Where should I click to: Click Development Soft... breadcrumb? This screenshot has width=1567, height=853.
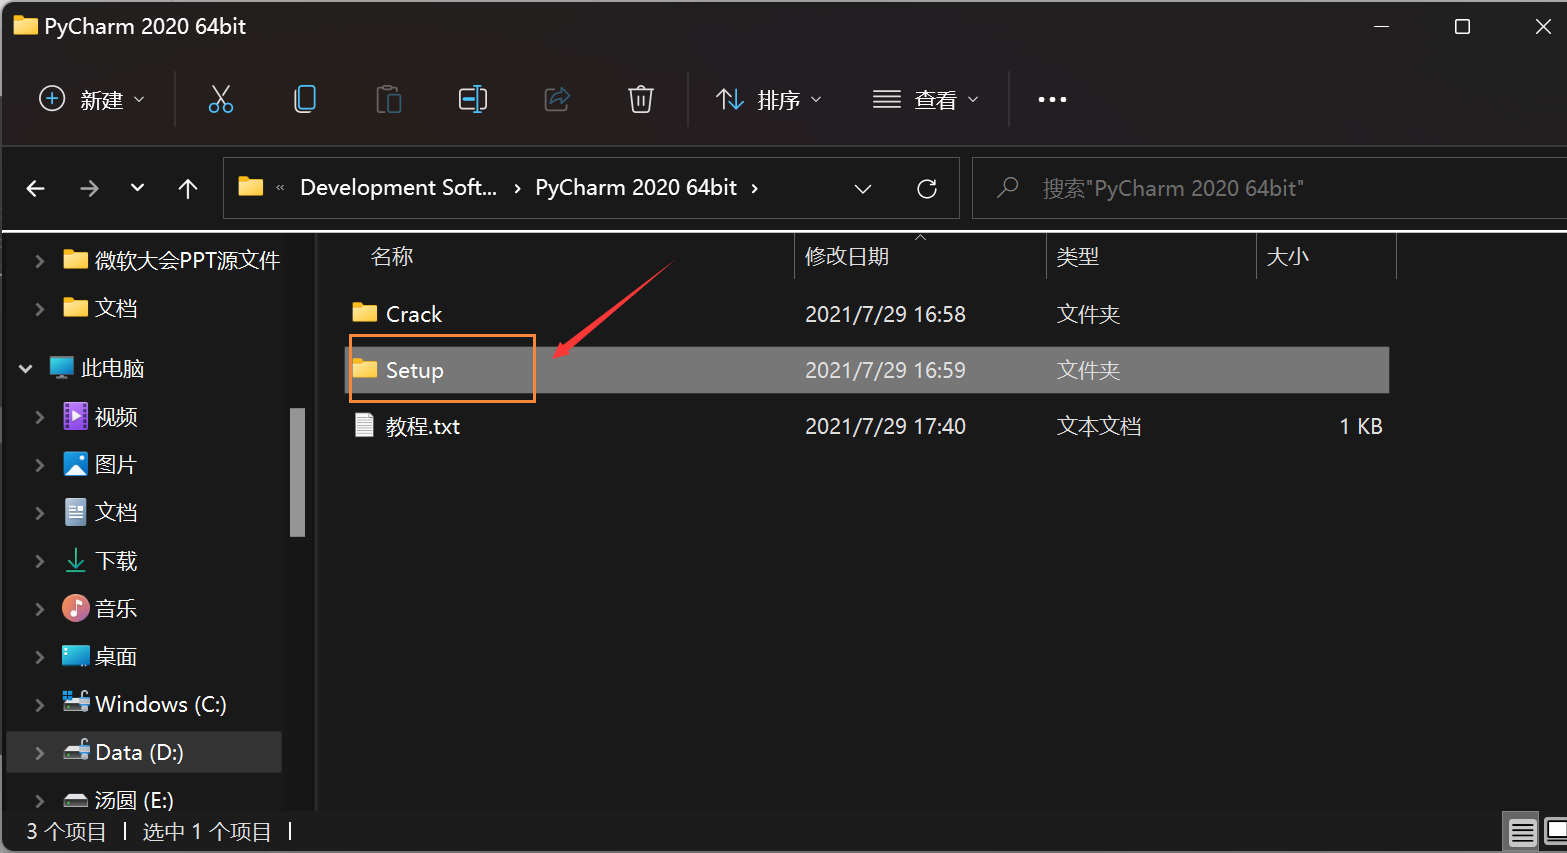pos(398,187)
